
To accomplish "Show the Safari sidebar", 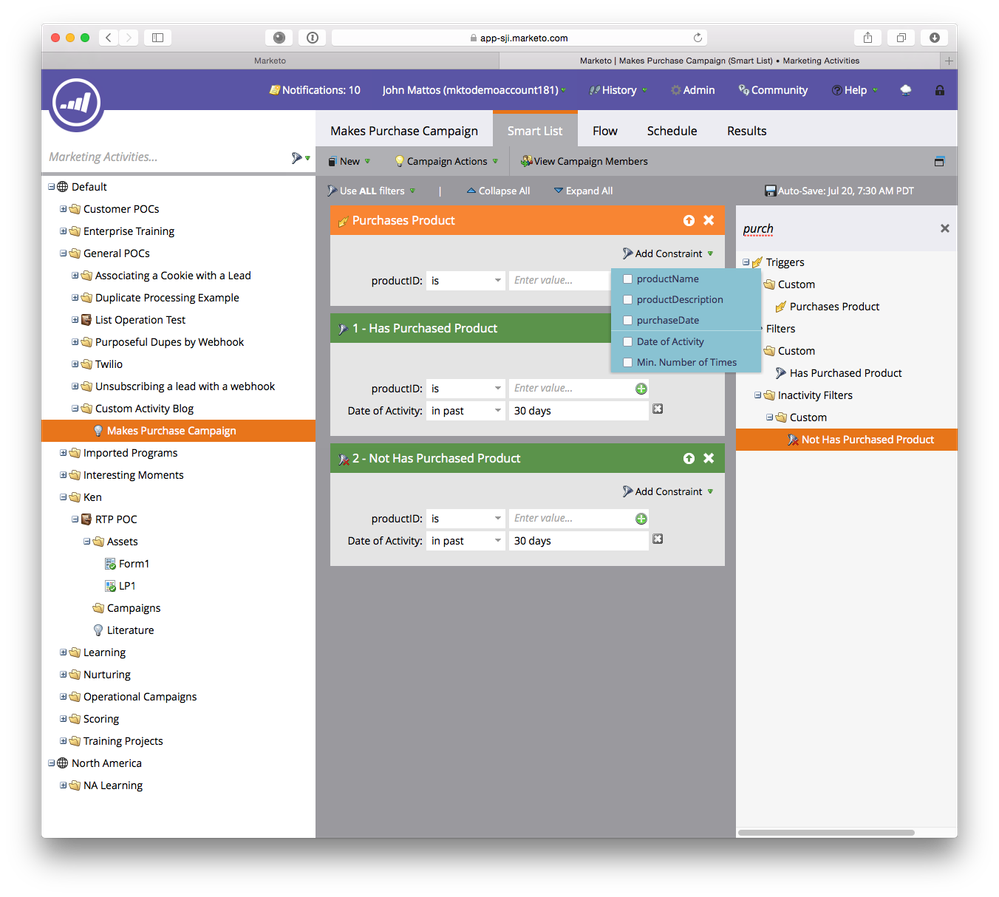I will (157, 38).
